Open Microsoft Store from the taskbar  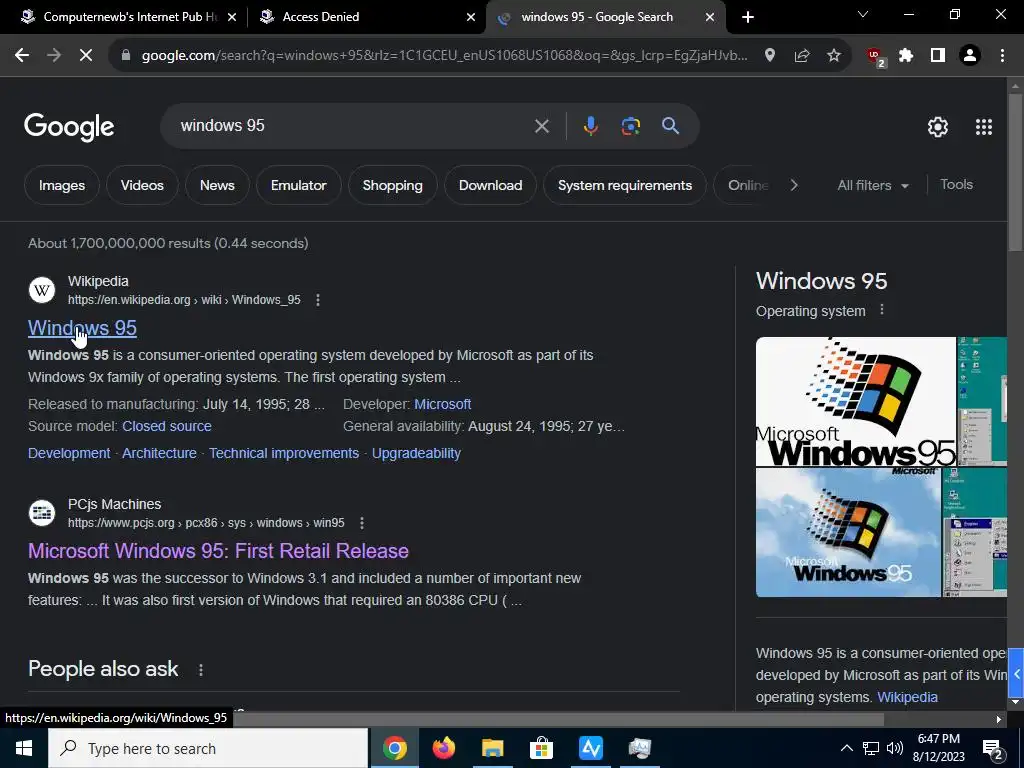click(541, 748)
